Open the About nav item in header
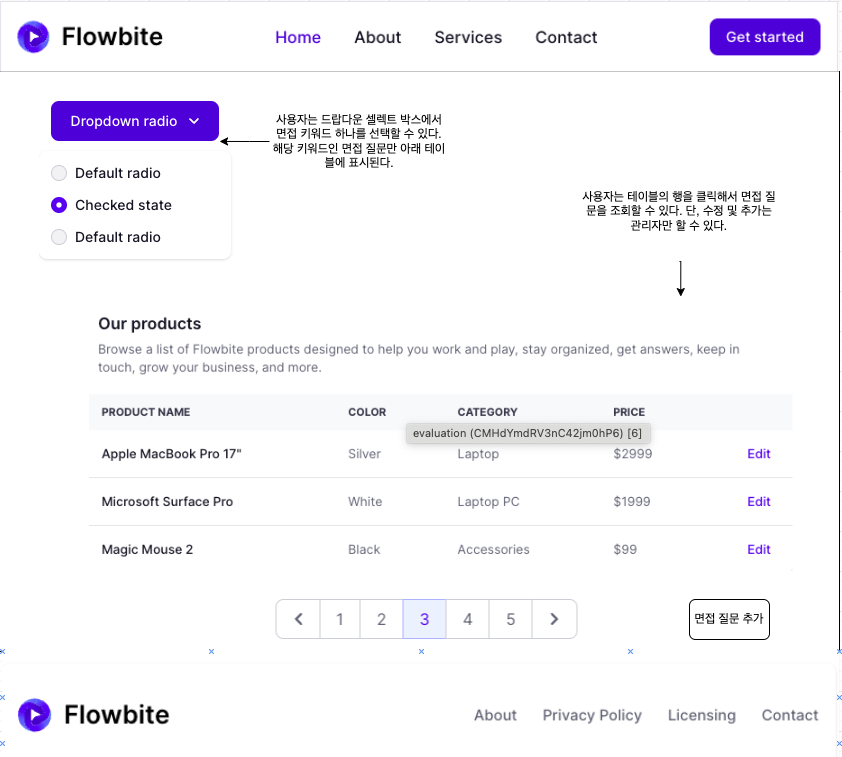Screen dimensions: 842x757 click(378, 37)
